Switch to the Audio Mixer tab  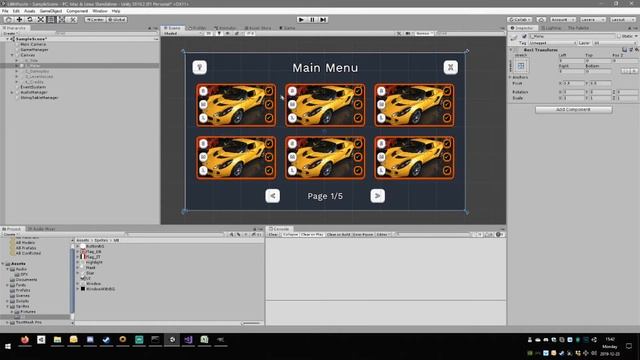click(42, 229)
